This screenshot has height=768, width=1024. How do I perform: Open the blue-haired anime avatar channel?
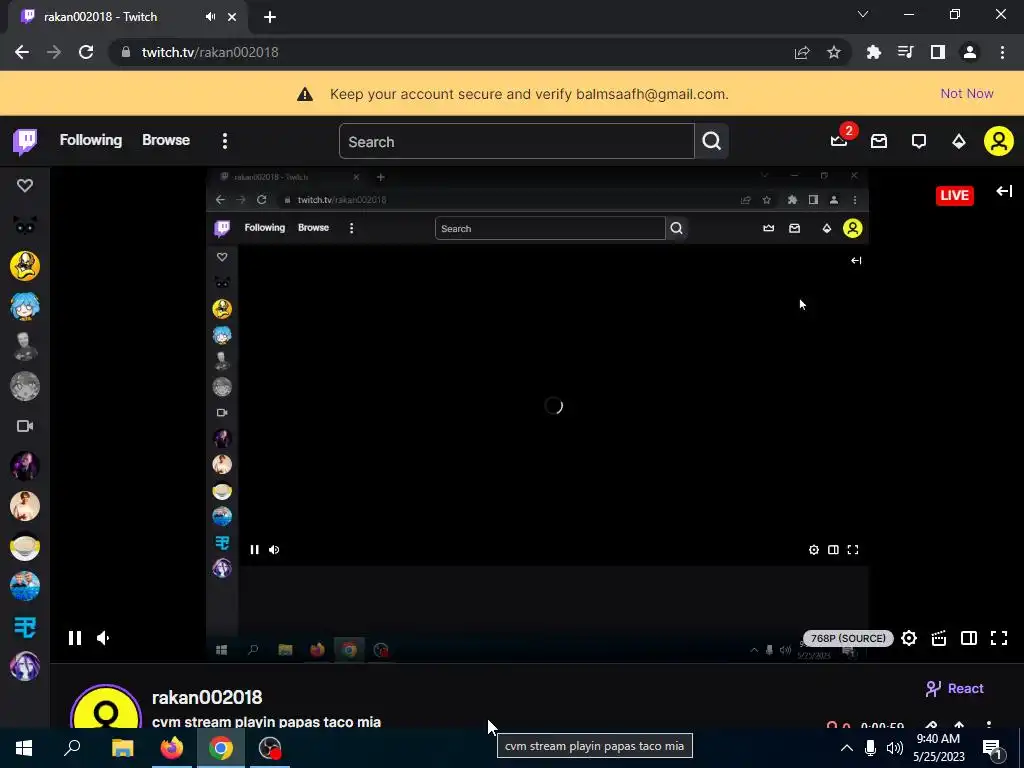coord(25,306)
